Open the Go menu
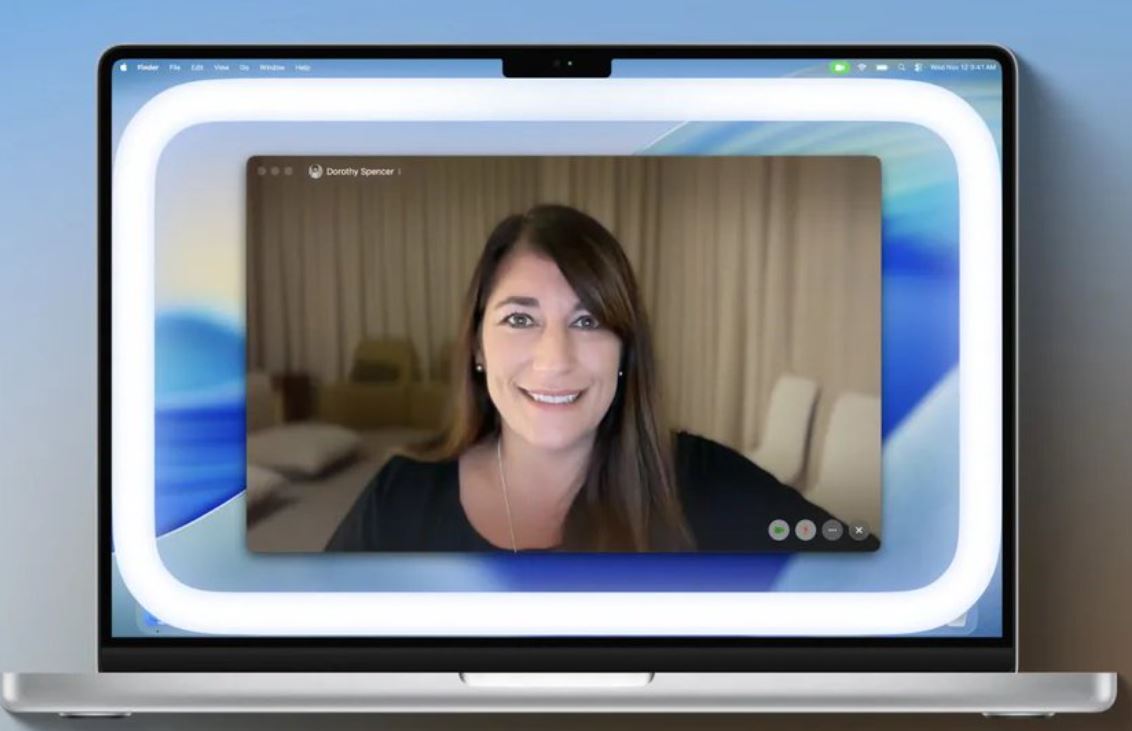The height and width of the screenshot is (731, 1132). (x=244, y=67)
